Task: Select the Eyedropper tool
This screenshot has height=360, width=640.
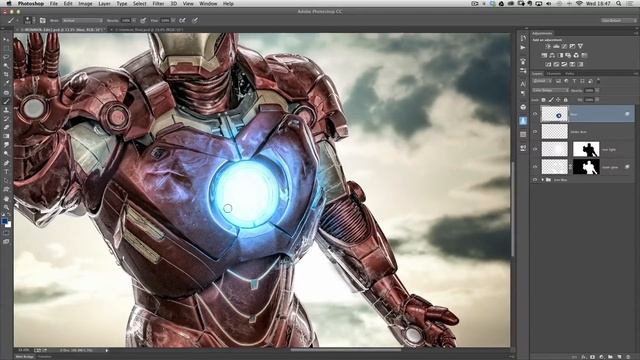Action: tap(6, 83)
